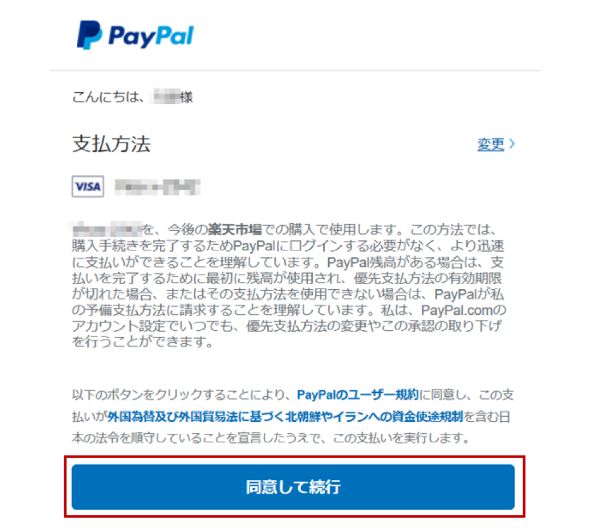The height and width of the screenshot is (531, 612).
Task: Click the を行うことができます closing sentence
Action: tap(142, 342)
